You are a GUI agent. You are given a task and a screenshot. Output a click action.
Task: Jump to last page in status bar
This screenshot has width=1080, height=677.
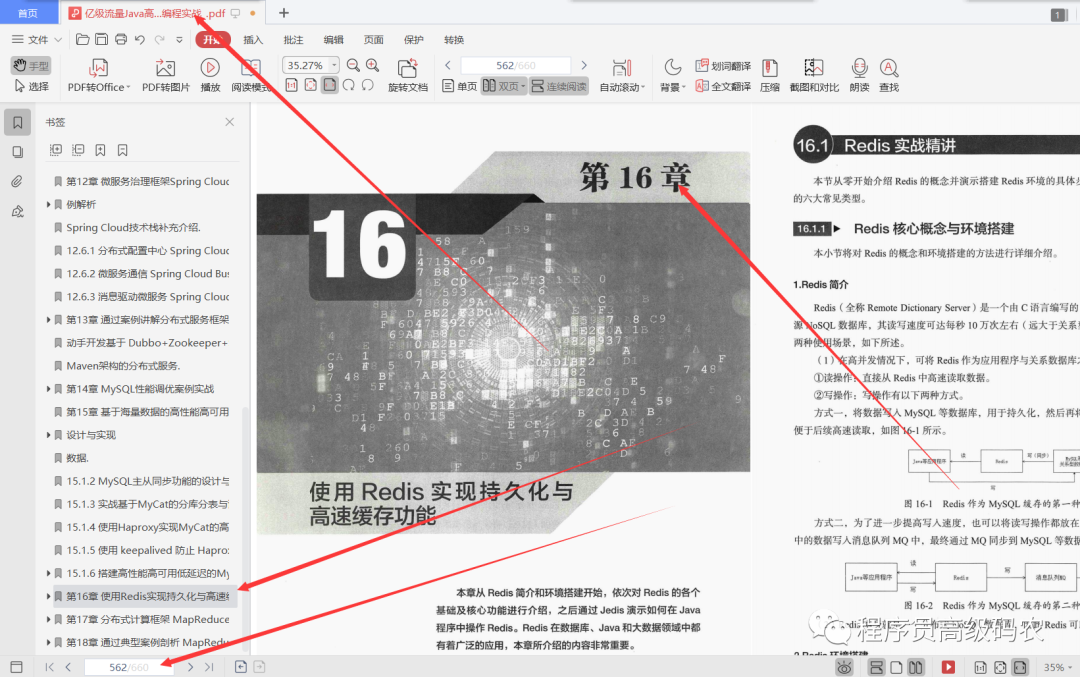tap(209, 667)
